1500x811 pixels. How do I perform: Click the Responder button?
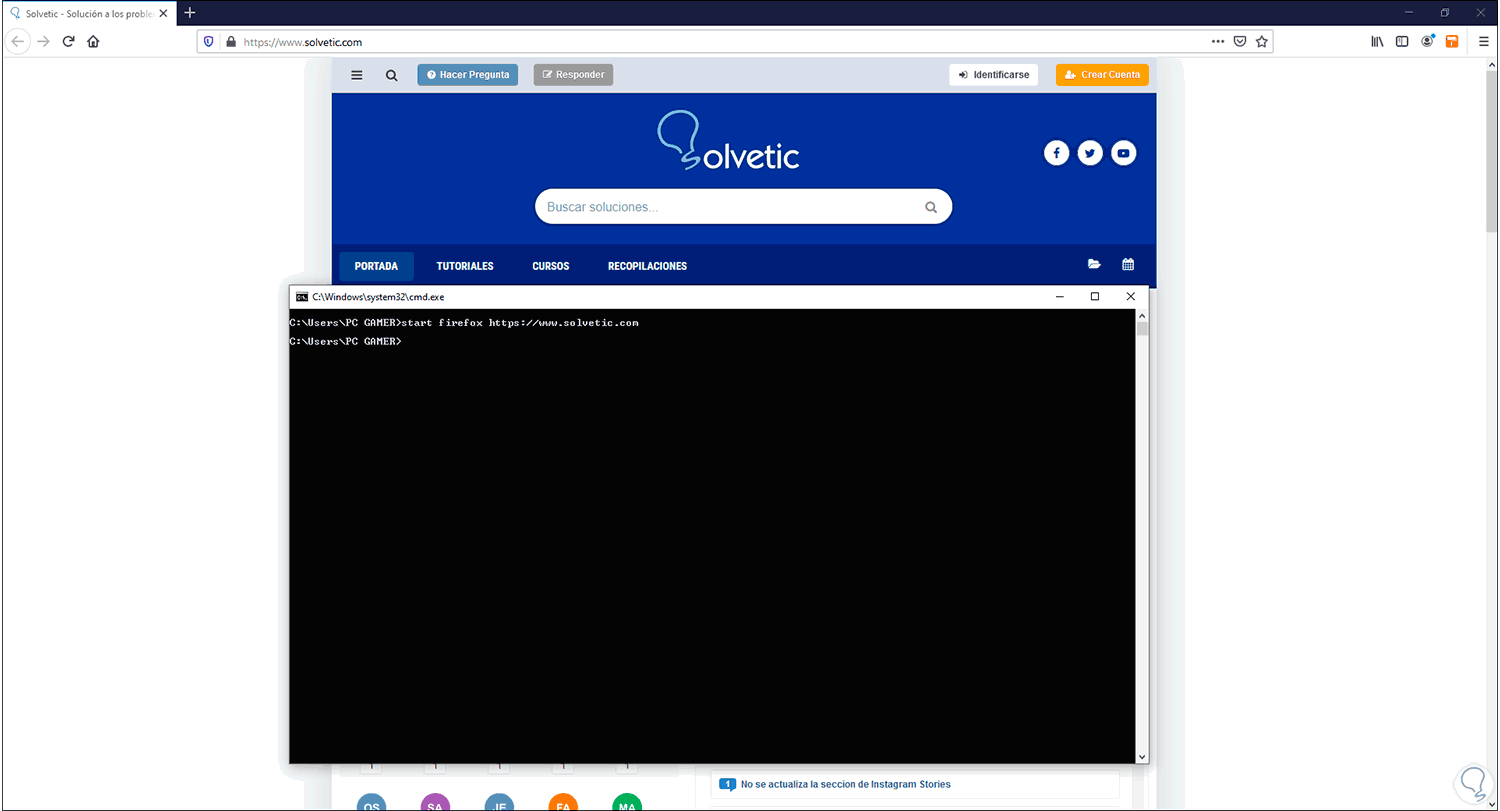[x=573, y=75]
